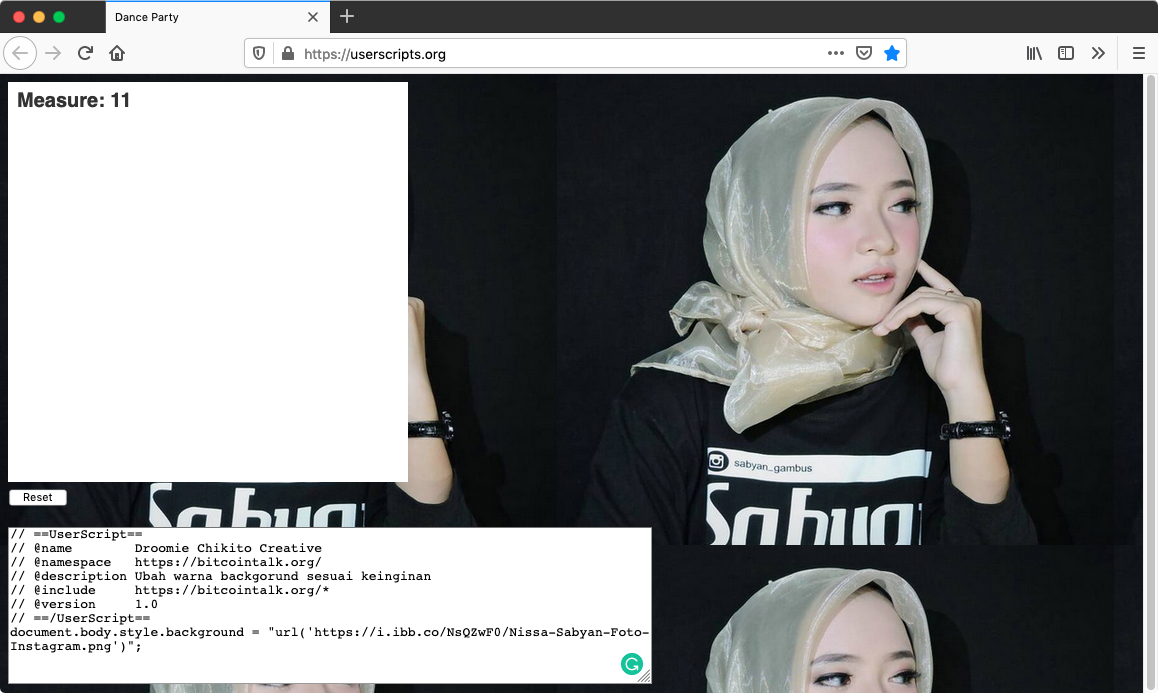Click inside the userscript code text area

(x=329, y=605)
